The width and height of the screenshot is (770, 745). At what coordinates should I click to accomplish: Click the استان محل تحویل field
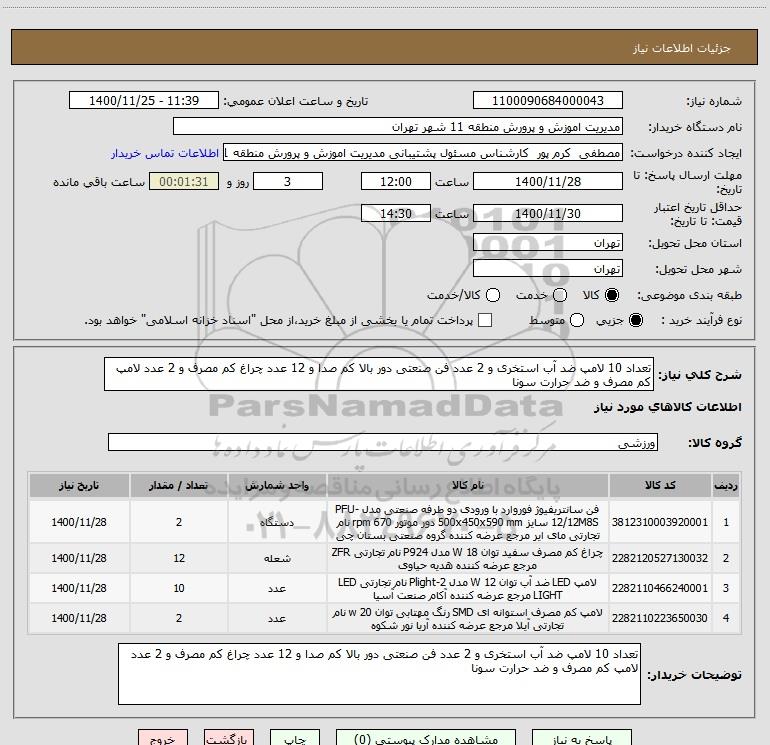pos(548,242)
